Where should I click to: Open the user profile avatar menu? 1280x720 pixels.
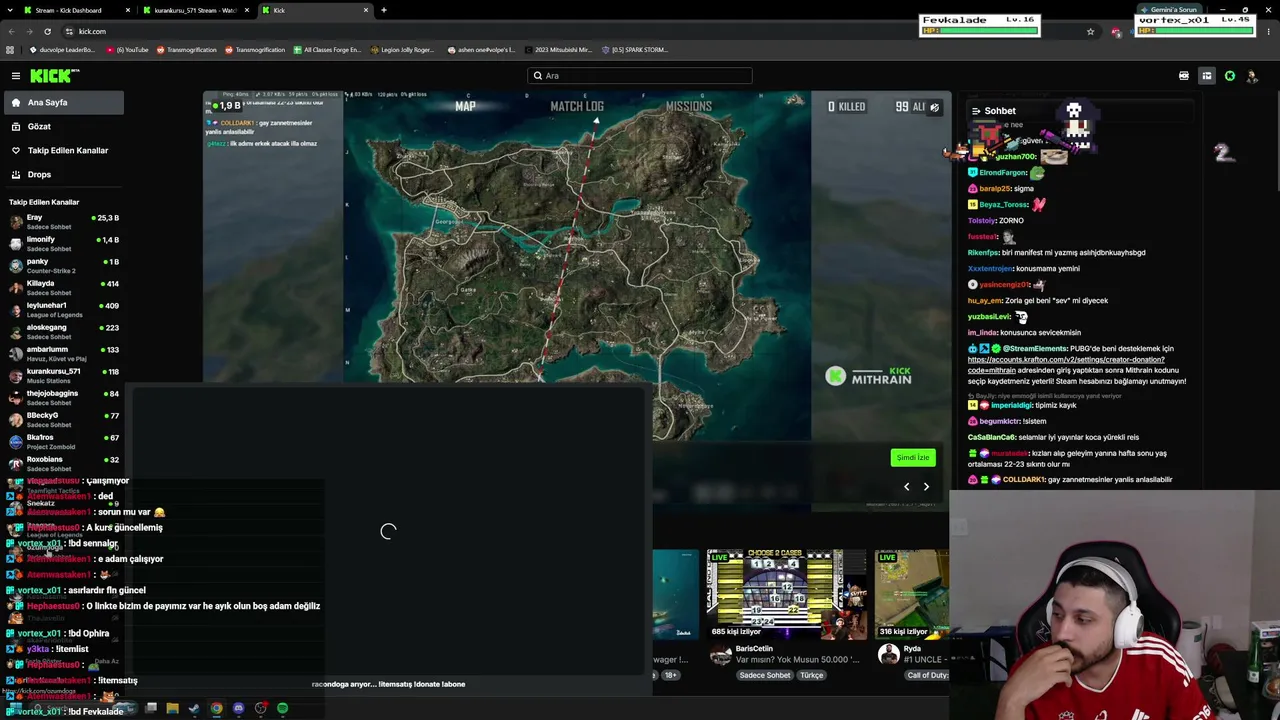tap(1252, 76)
